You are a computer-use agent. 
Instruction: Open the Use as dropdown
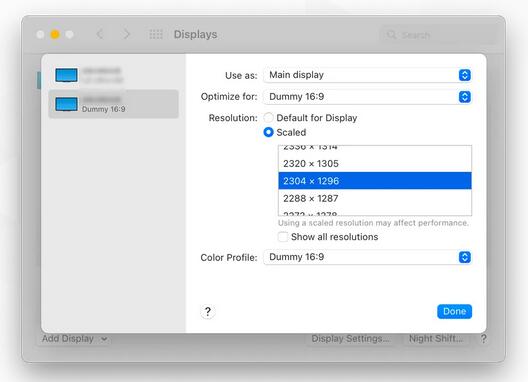(367, 75)
